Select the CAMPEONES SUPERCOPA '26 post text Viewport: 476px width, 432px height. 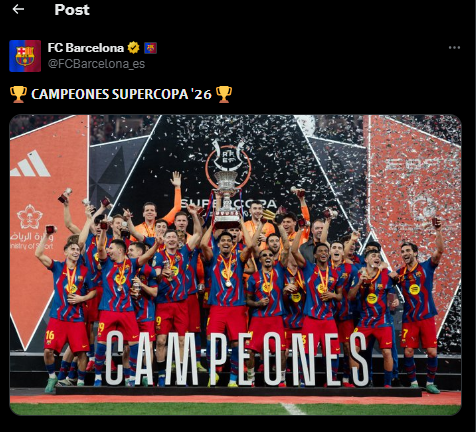[121, 94]
